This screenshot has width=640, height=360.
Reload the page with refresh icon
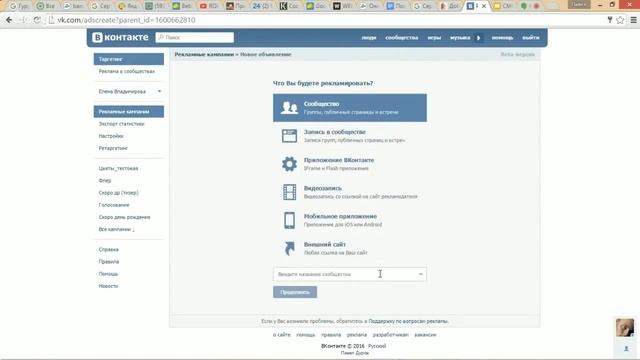[37, 20]
